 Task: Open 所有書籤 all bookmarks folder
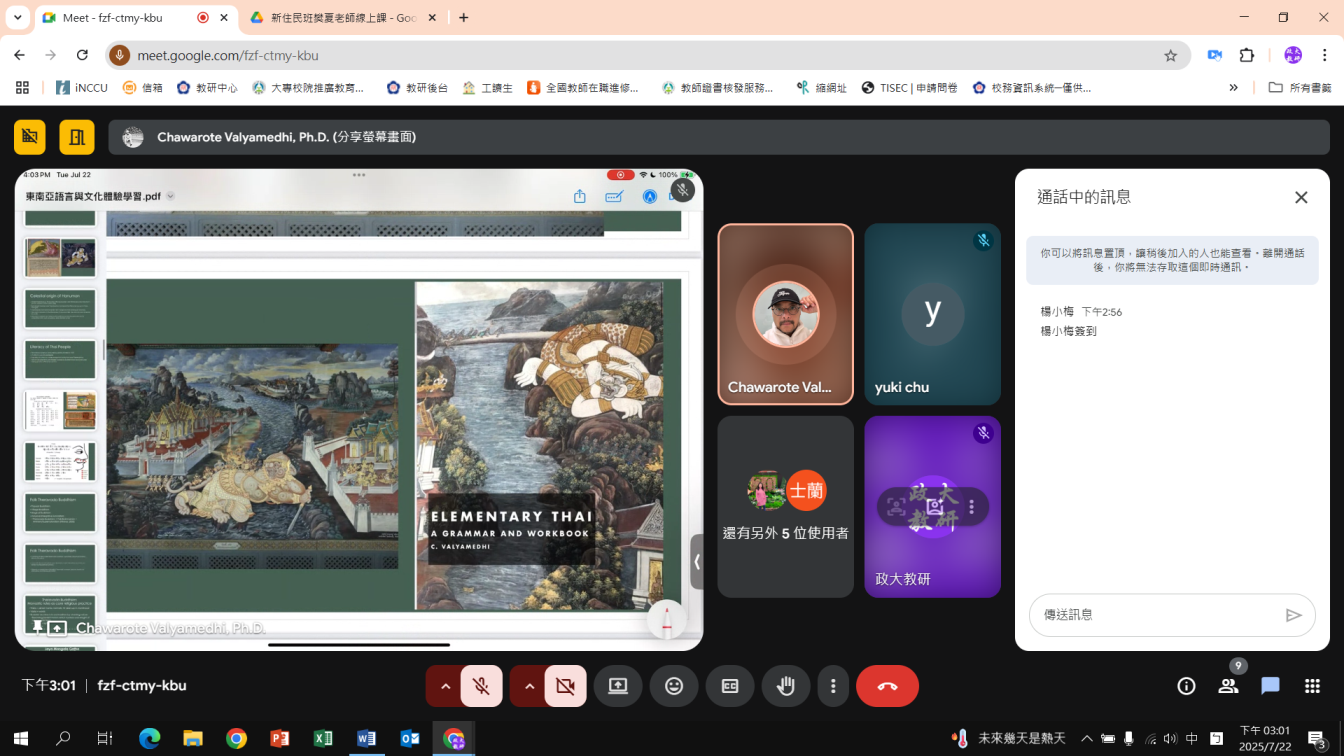1300,88
